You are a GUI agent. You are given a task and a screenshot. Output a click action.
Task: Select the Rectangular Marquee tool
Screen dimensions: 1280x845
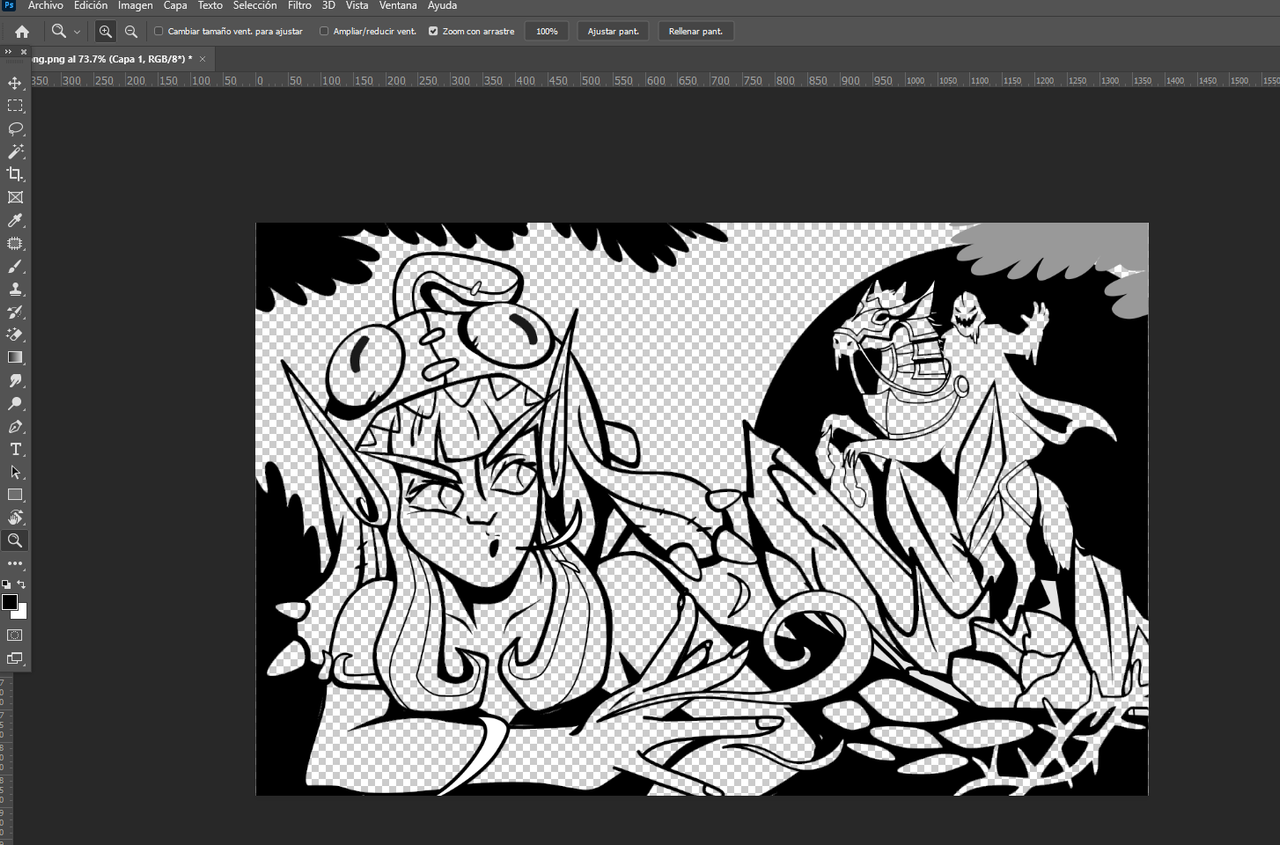pyautogui.click(x=15, y=106)
